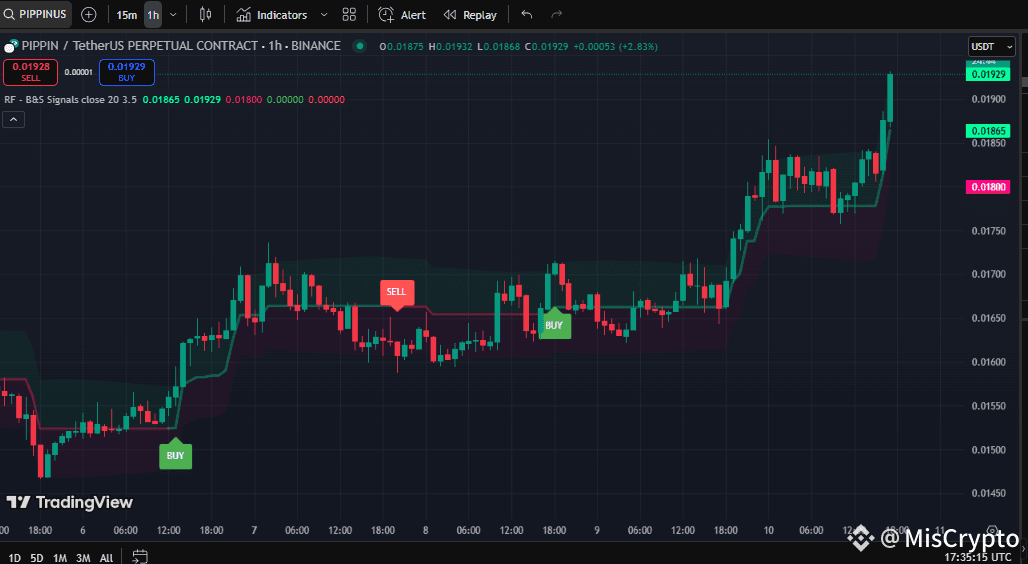Click the red SELL signal label
The height and width of the screenshot is (564, 1028).
(x=396, y=293)
